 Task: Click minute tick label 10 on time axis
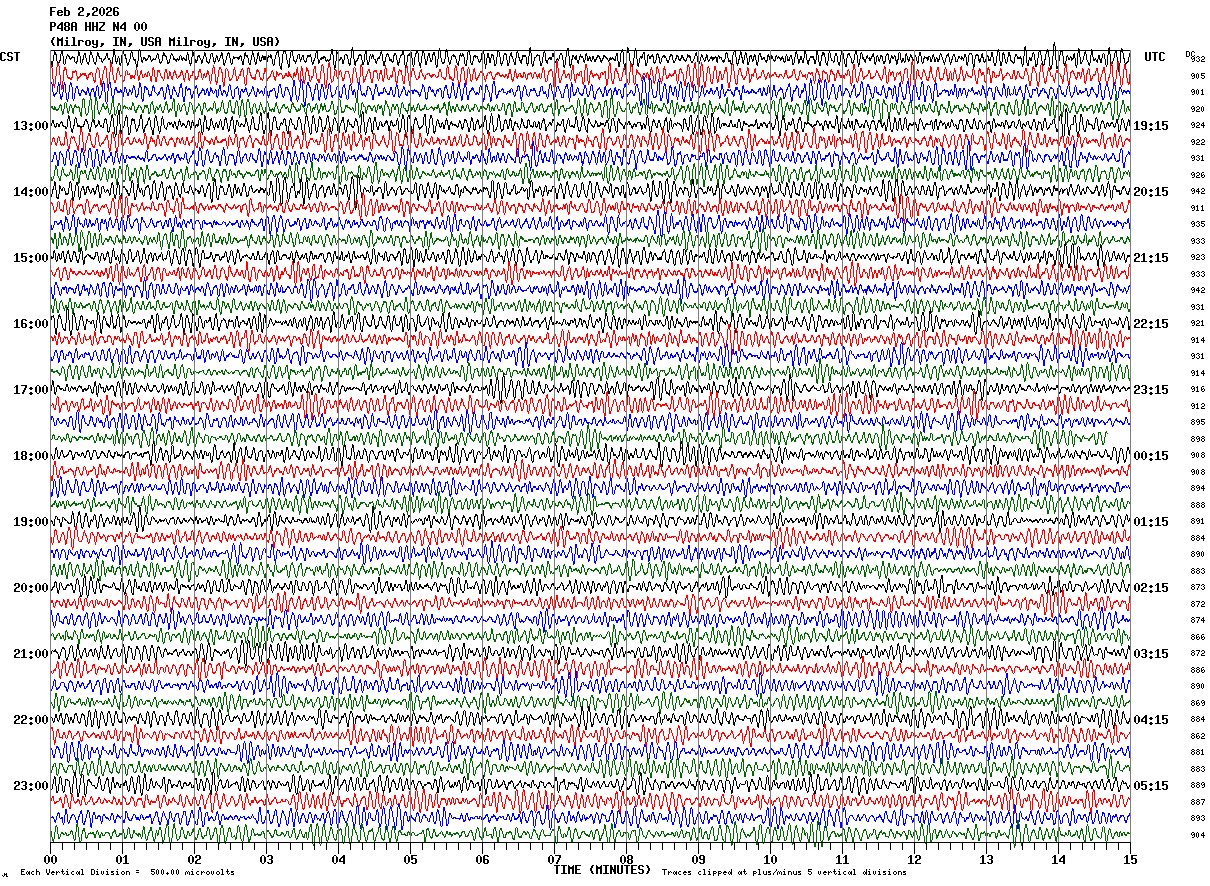click(x=770, y=859)
